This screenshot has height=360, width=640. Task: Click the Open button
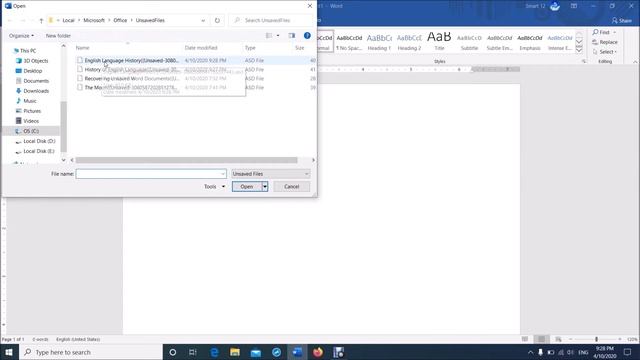247,187
